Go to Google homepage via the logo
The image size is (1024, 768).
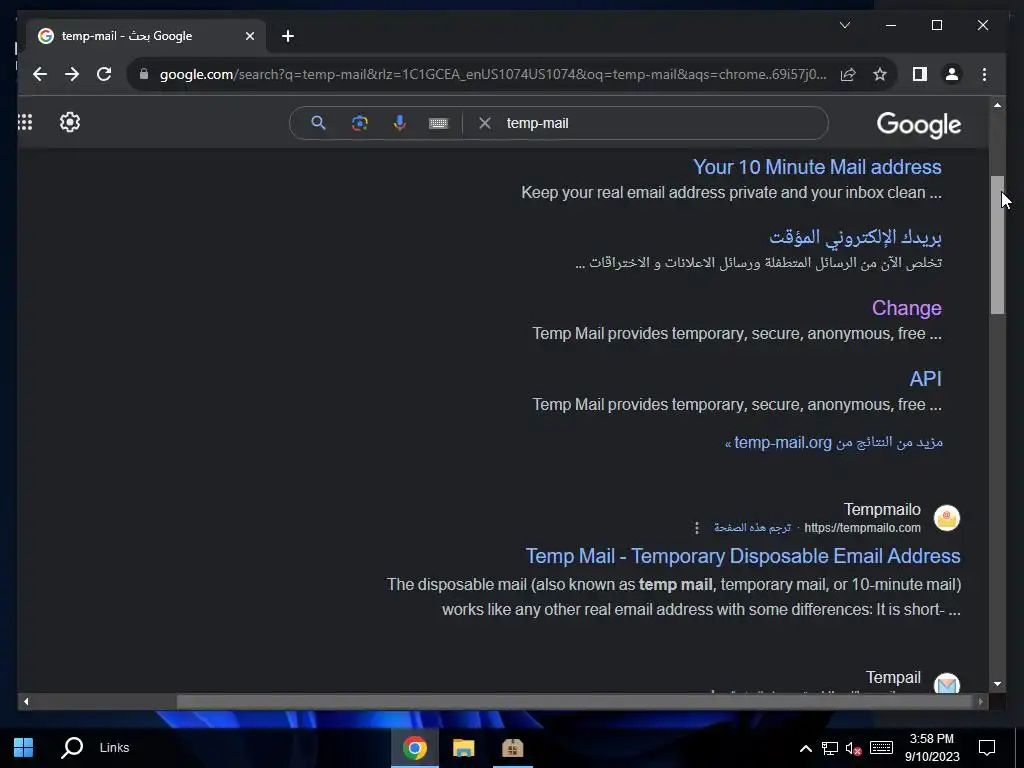[918, 124]
